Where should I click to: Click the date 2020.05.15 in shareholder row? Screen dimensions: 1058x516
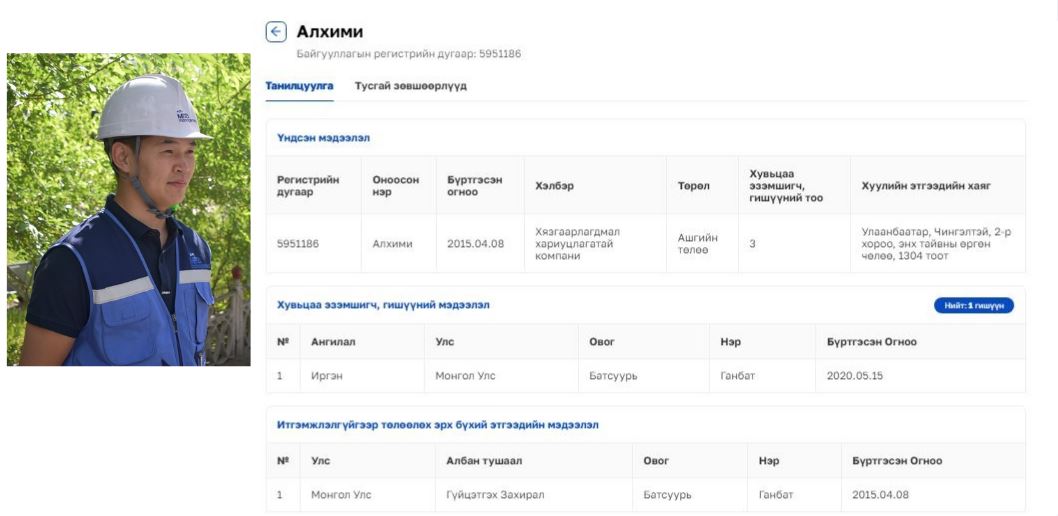(x=854, y=376)
